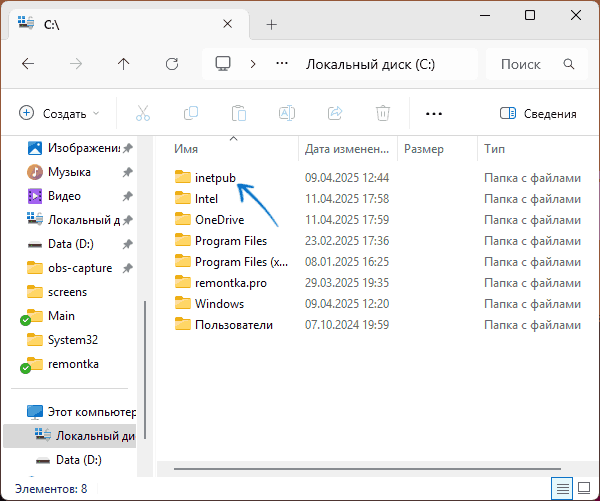
Task: Open the Создать dropdown menu
Action: (x=59, y=113)
